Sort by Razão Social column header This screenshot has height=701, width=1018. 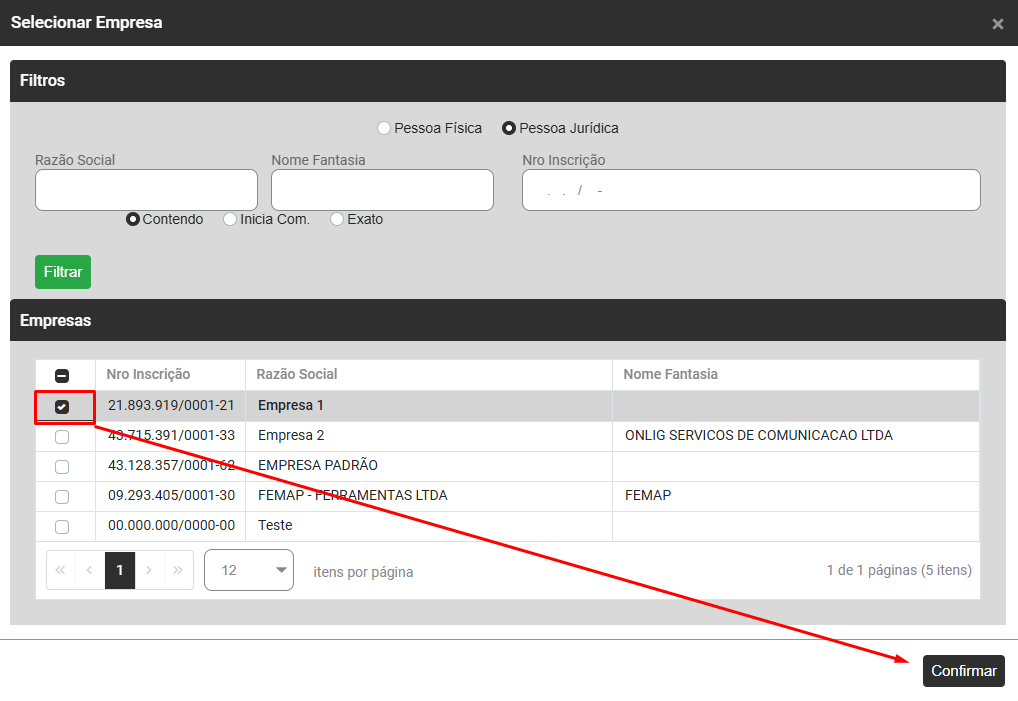click(x=297, y=374)
